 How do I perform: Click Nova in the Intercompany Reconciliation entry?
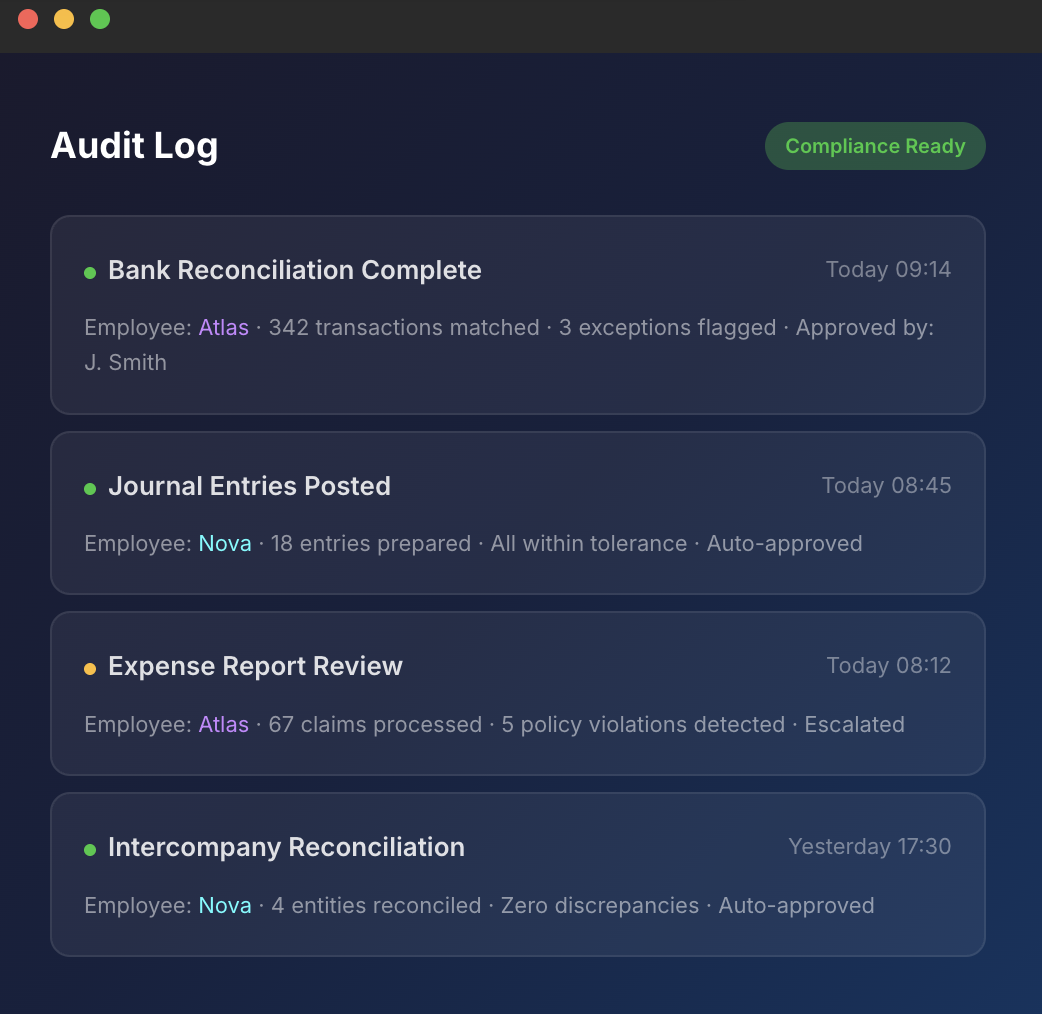point(224,906)
